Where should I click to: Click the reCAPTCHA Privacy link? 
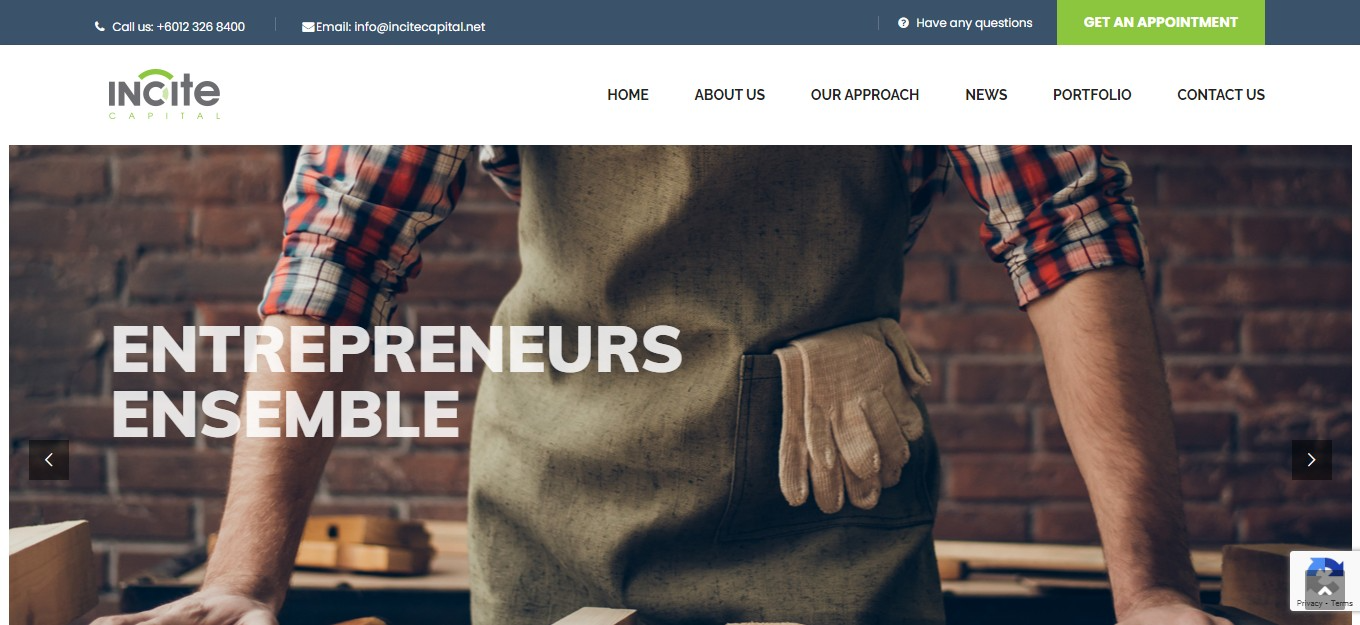coord(1308,604)
